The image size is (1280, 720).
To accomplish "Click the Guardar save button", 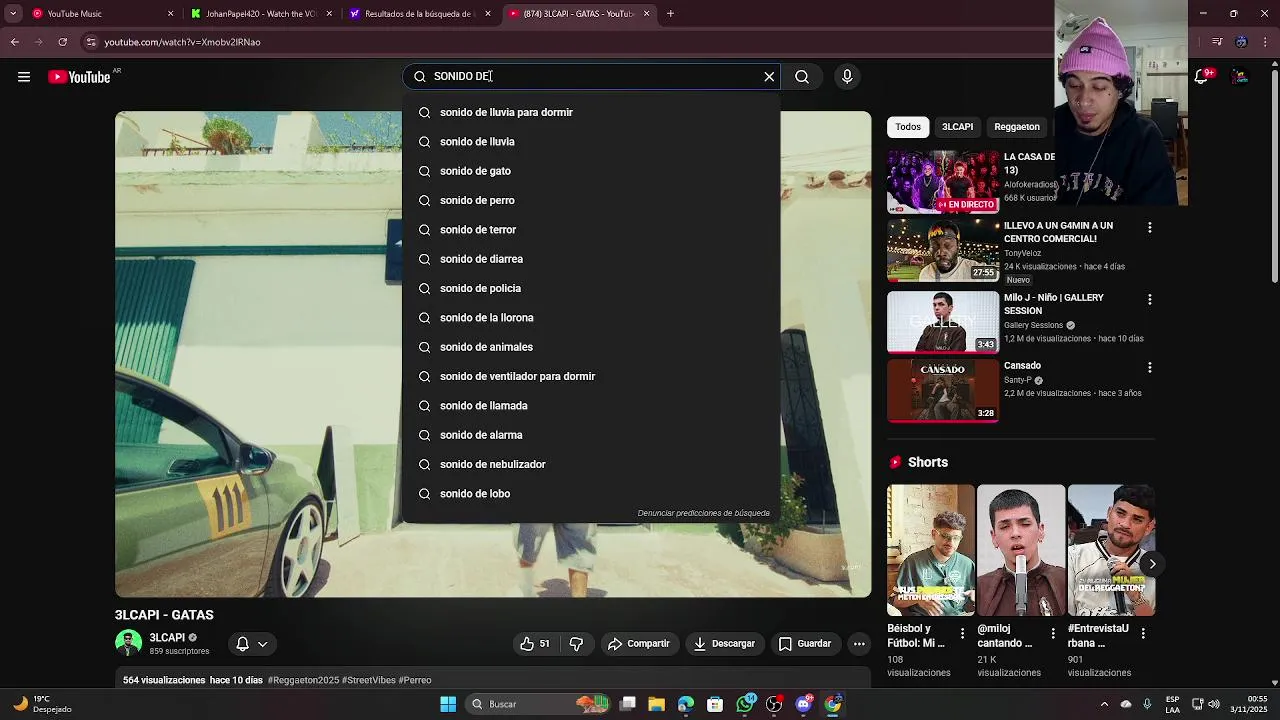I will click(805, 644).
